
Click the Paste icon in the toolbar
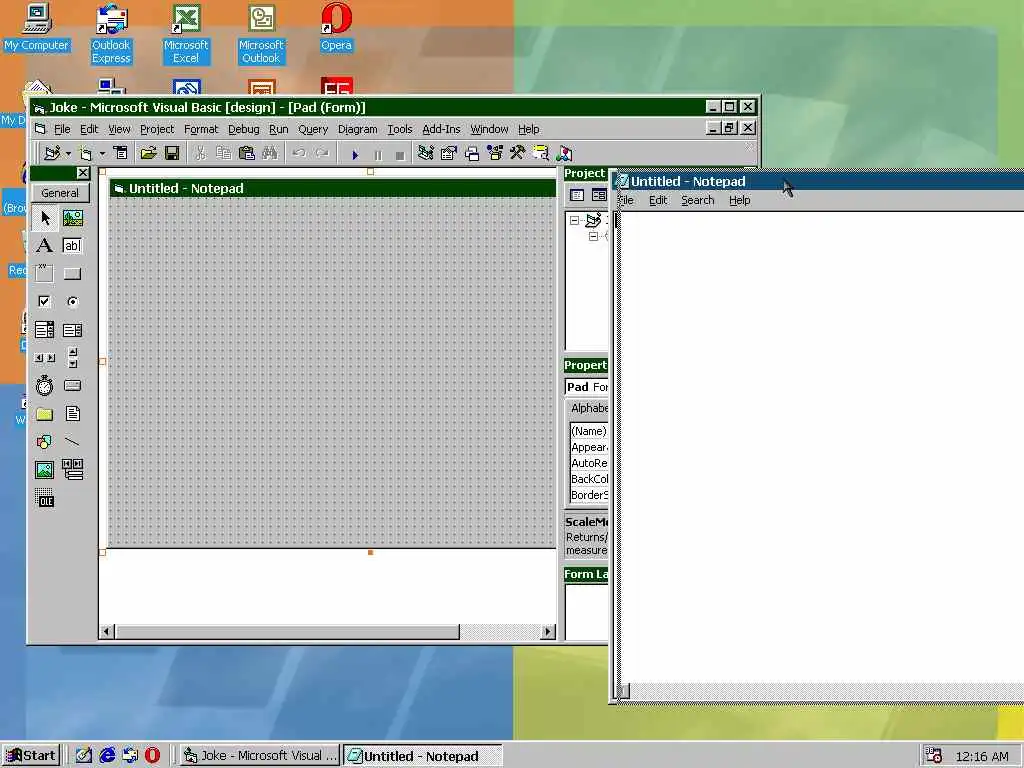[246, 153]
